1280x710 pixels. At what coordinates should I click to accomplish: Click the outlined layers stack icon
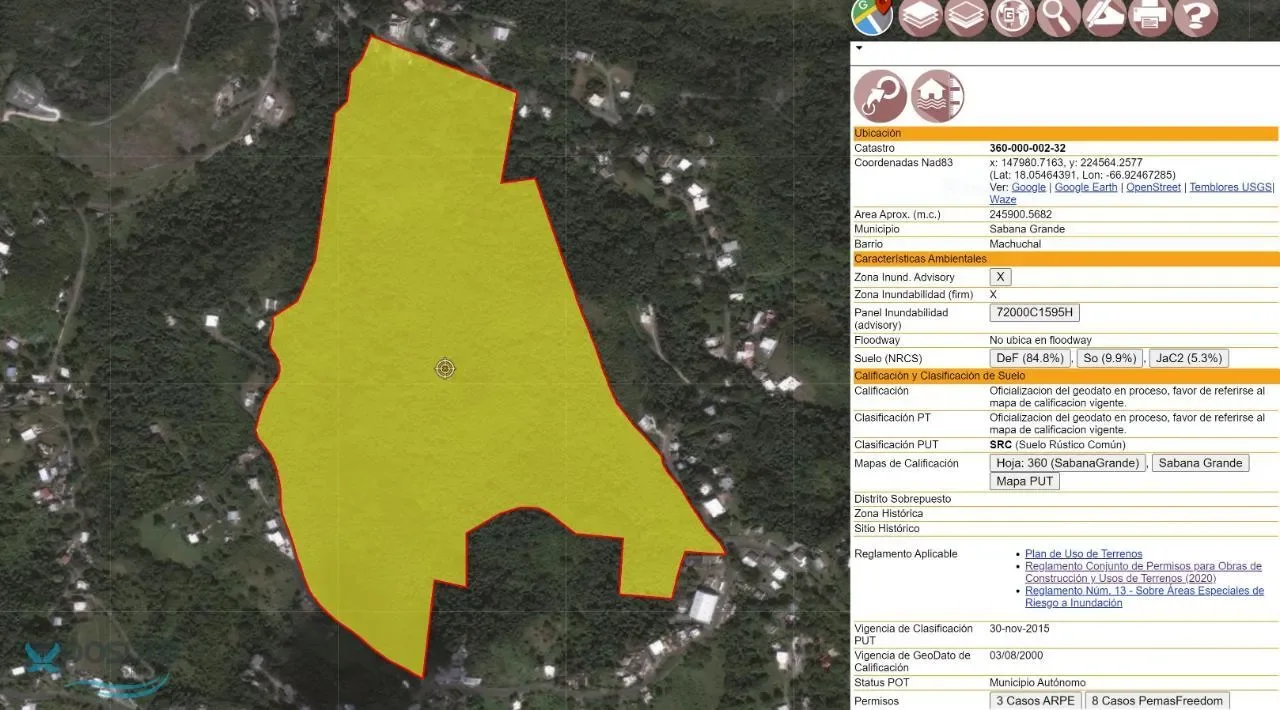point(966,16)
